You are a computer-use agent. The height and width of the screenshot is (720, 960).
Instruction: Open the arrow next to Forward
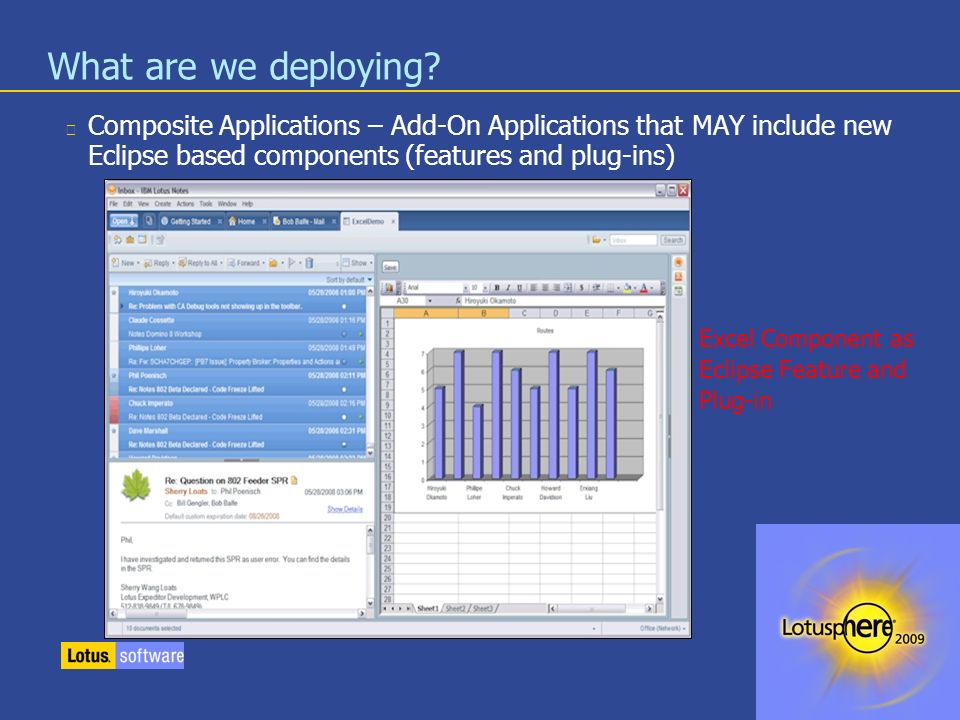click(263, 264)
